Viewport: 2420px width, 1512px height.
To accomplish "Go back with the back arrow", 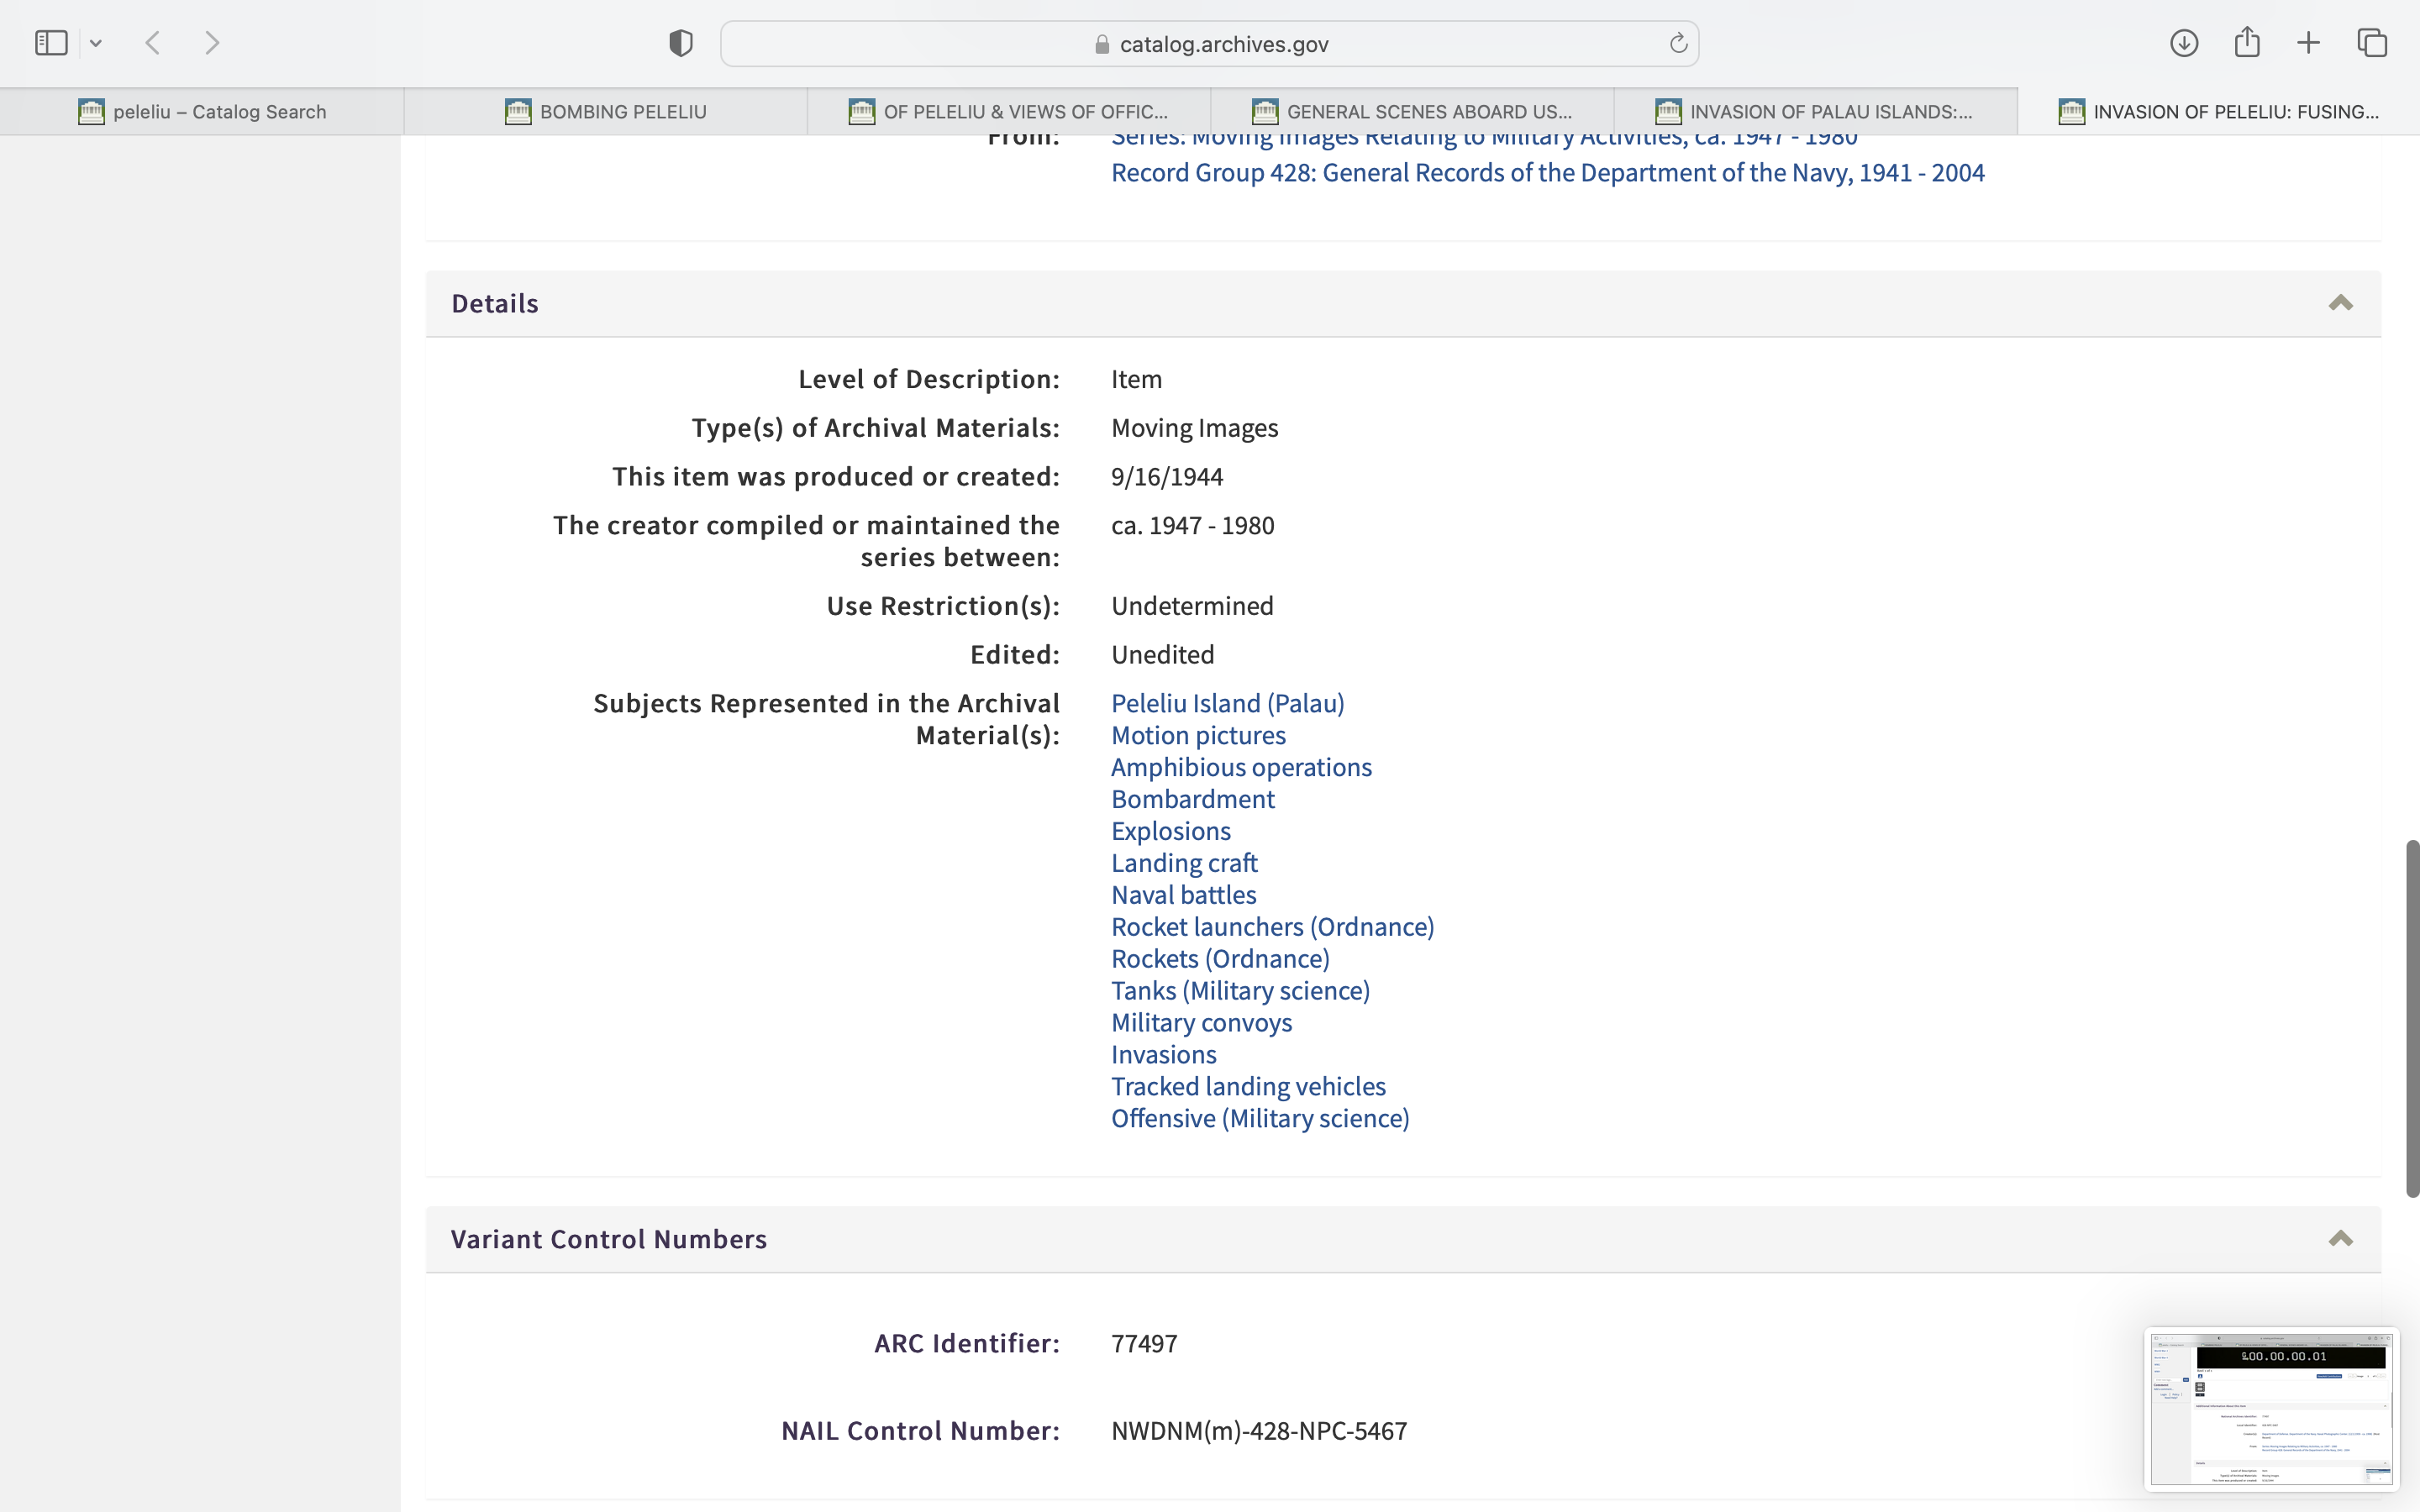I will (x=153, y=43).
